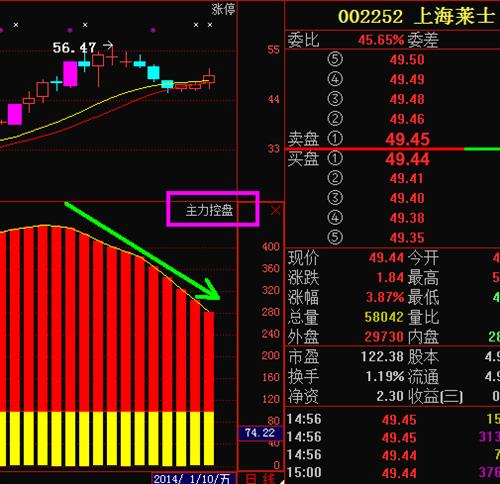This screenshot has width=500, height=484.
Task: Close the indicator panel with red X
Action: (275, 210)
